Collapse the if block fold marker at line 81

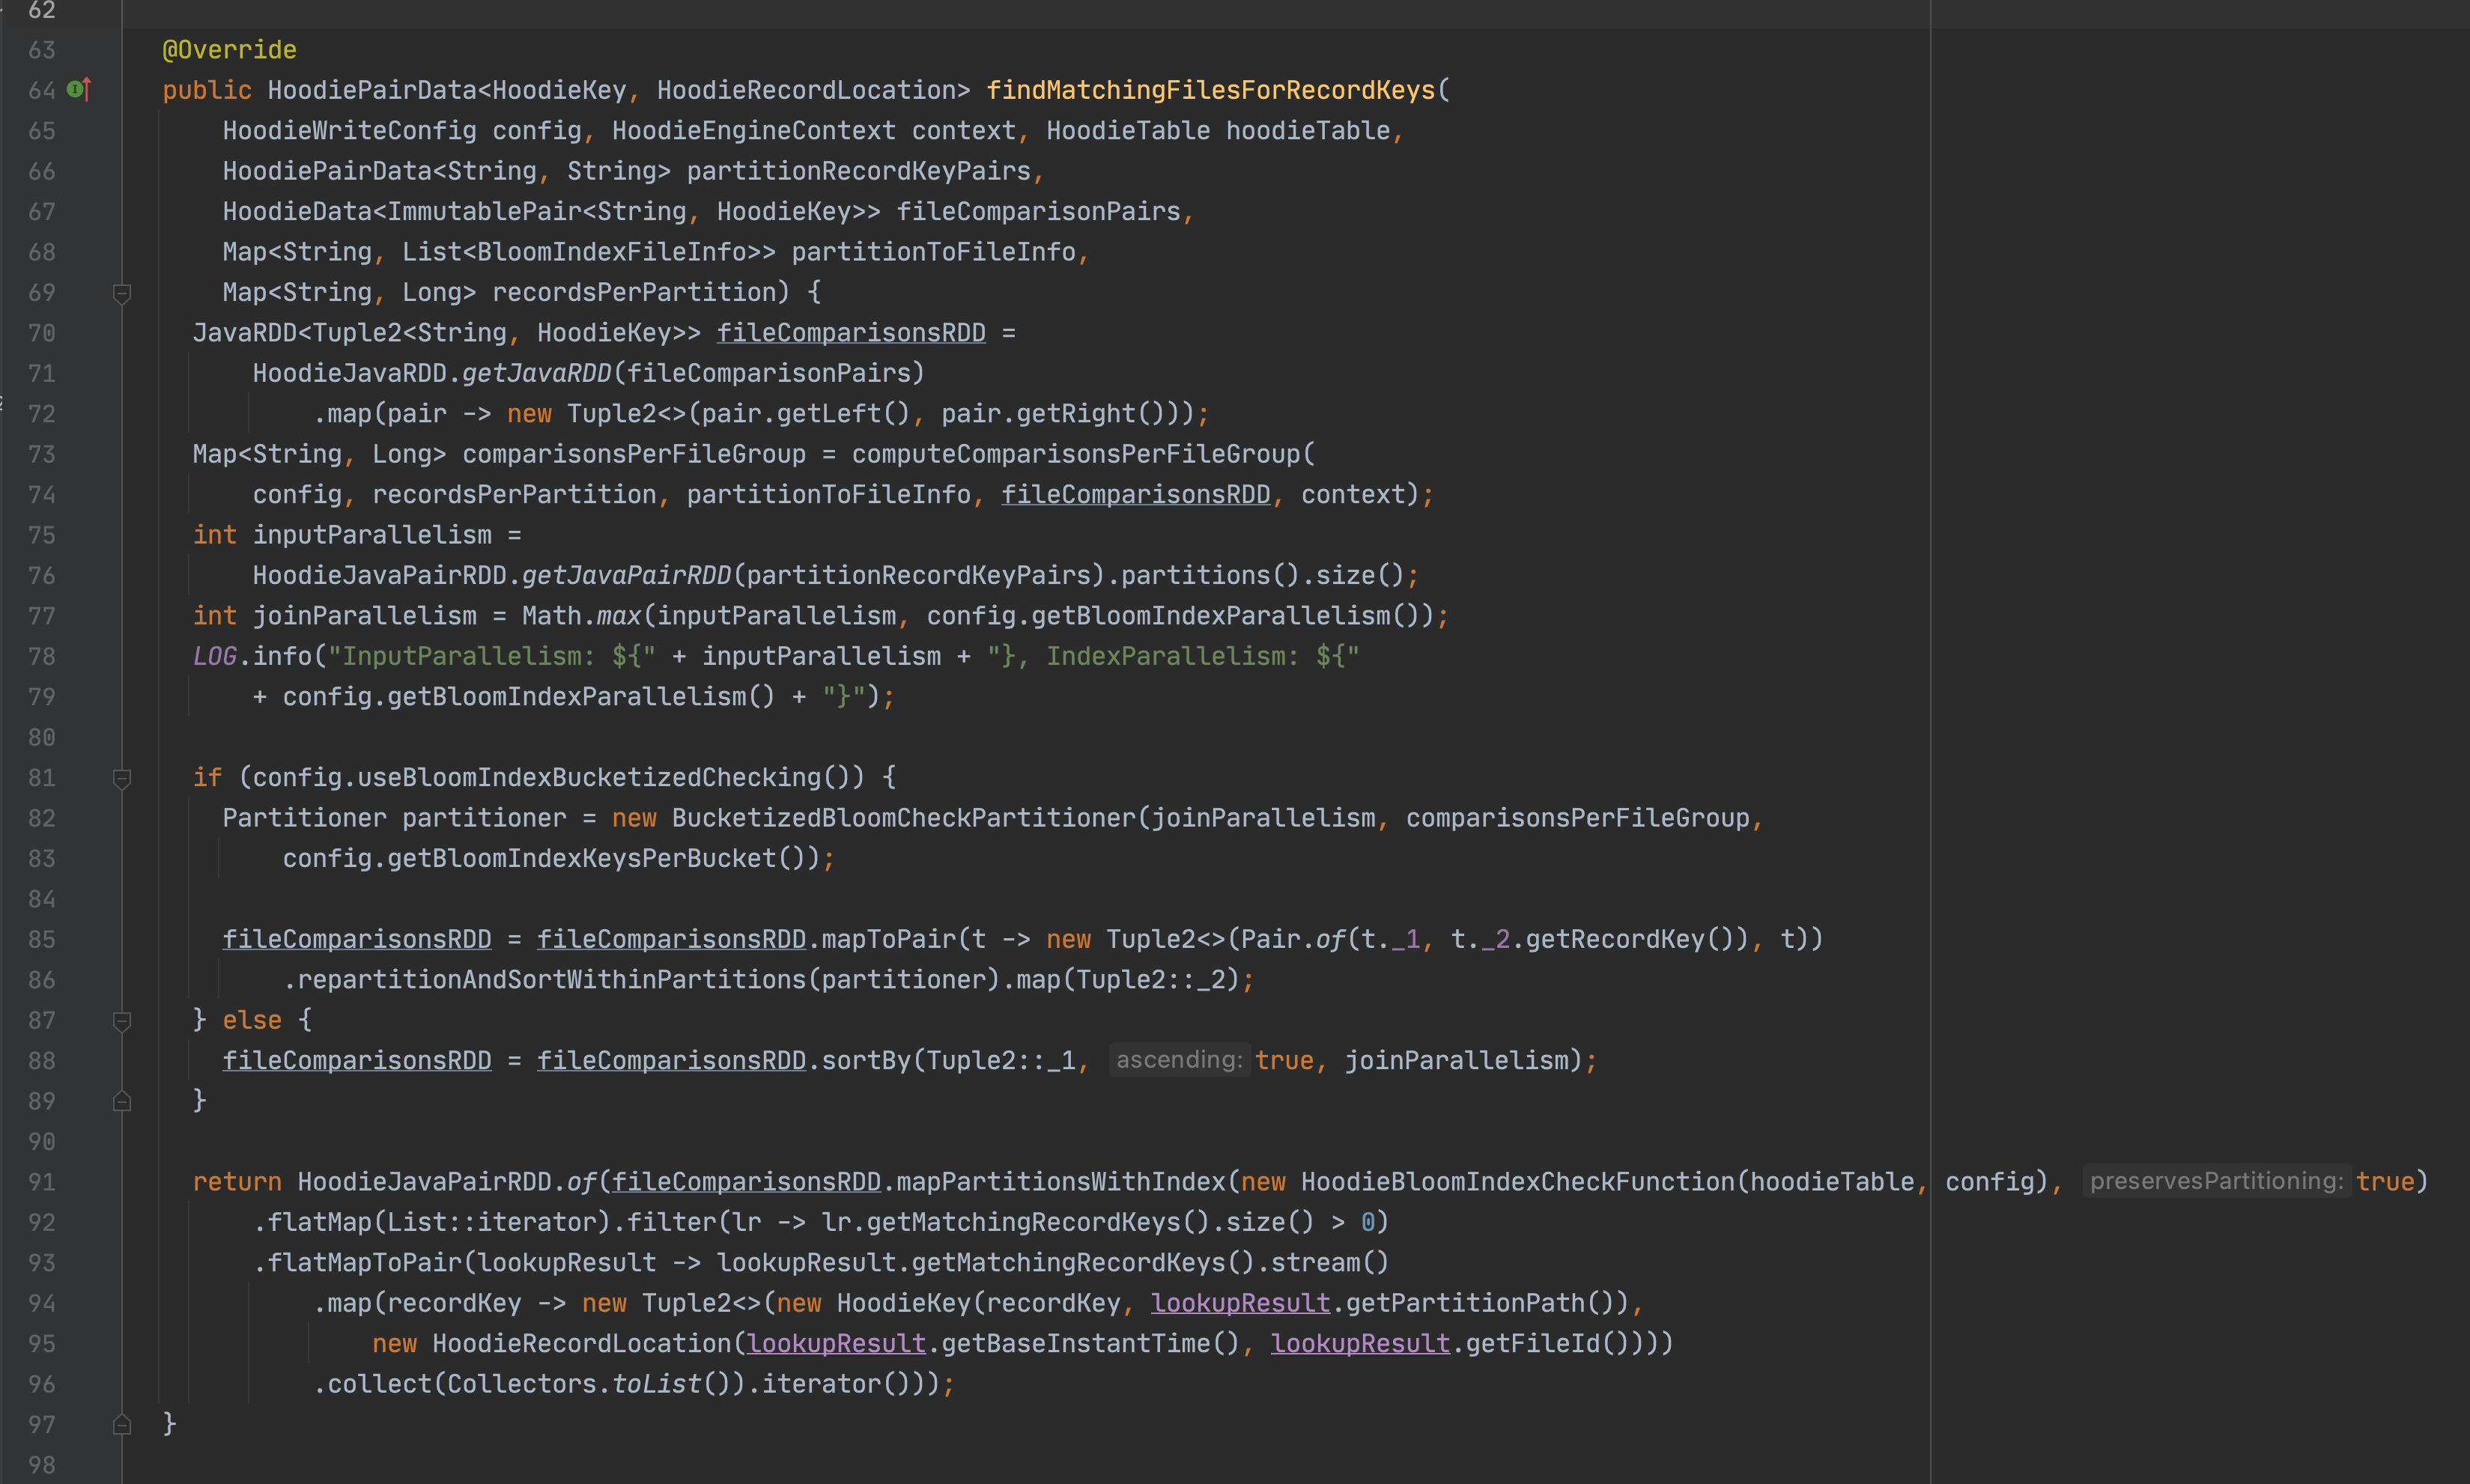point(122,778)
